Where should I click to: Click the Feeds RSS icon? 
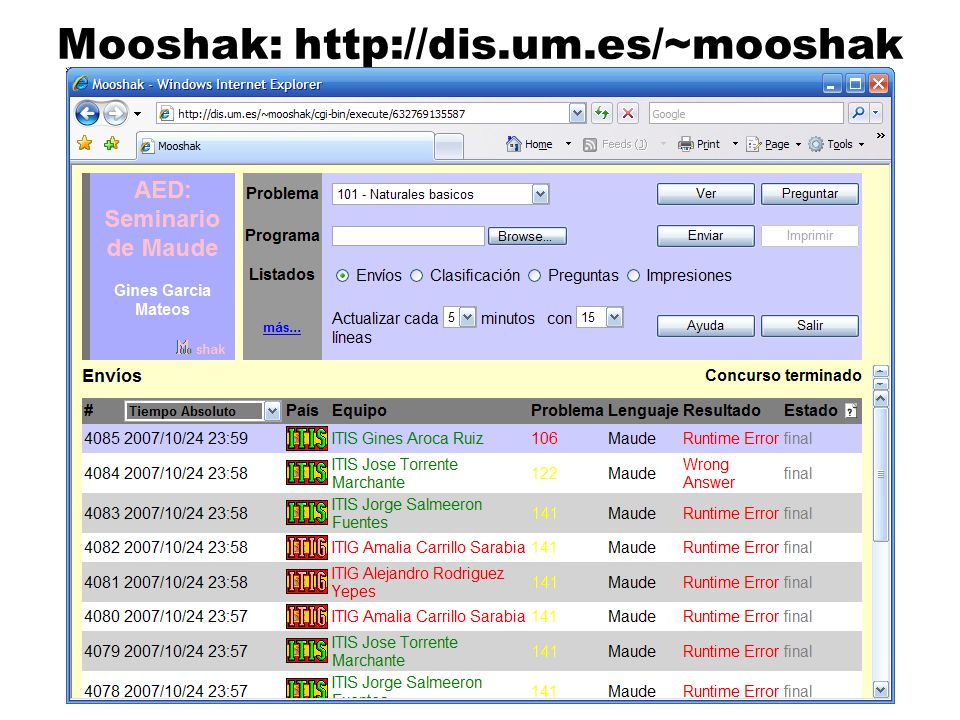point(590,144)
